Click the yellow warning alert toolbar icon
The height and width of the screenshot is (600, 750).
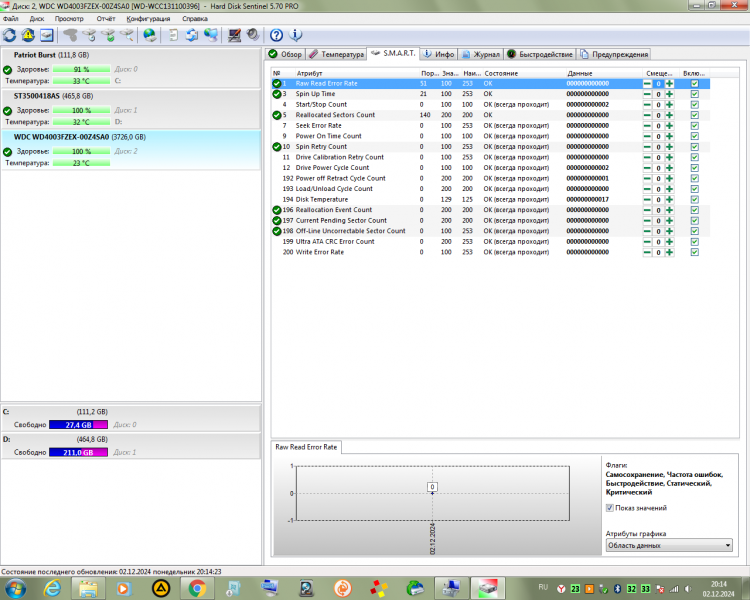(28, 35)
